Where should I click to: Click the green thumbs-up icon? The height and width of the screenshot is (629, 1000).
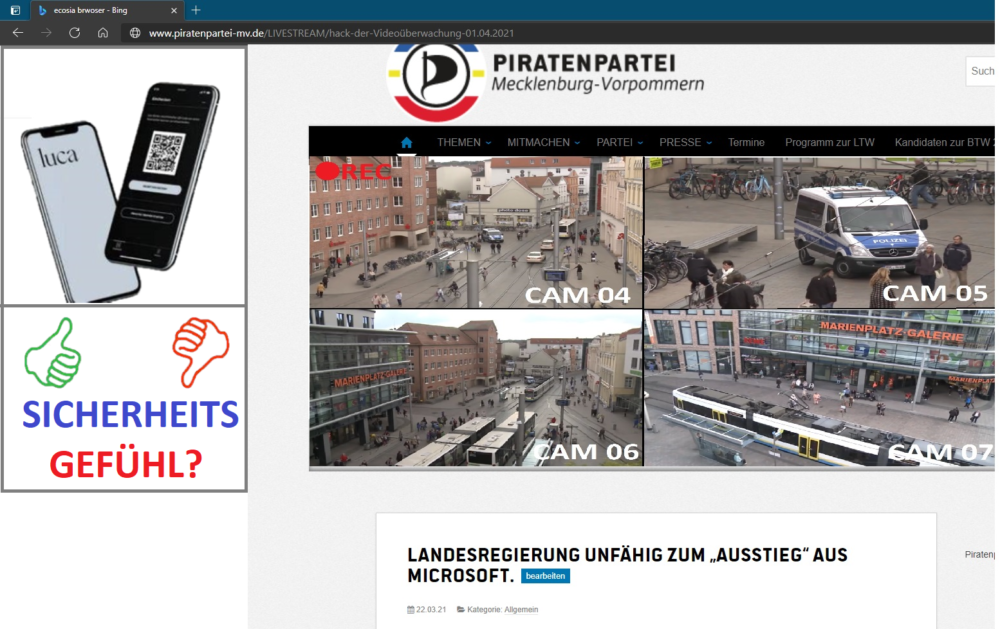tap(53, 352)
